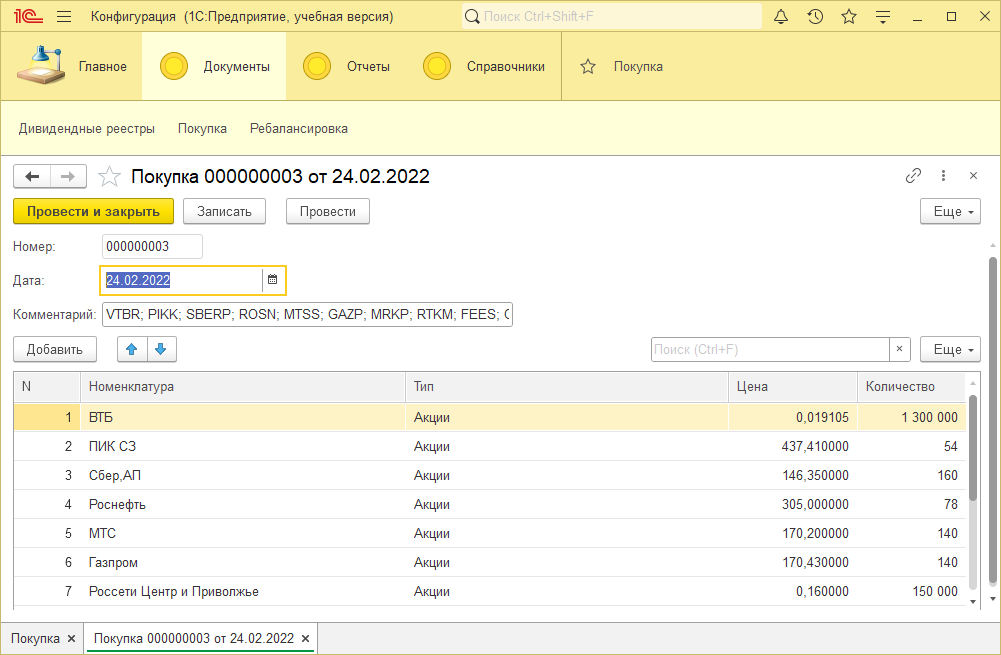Get link to this document
1001x655 pixels.
[913, 176]
